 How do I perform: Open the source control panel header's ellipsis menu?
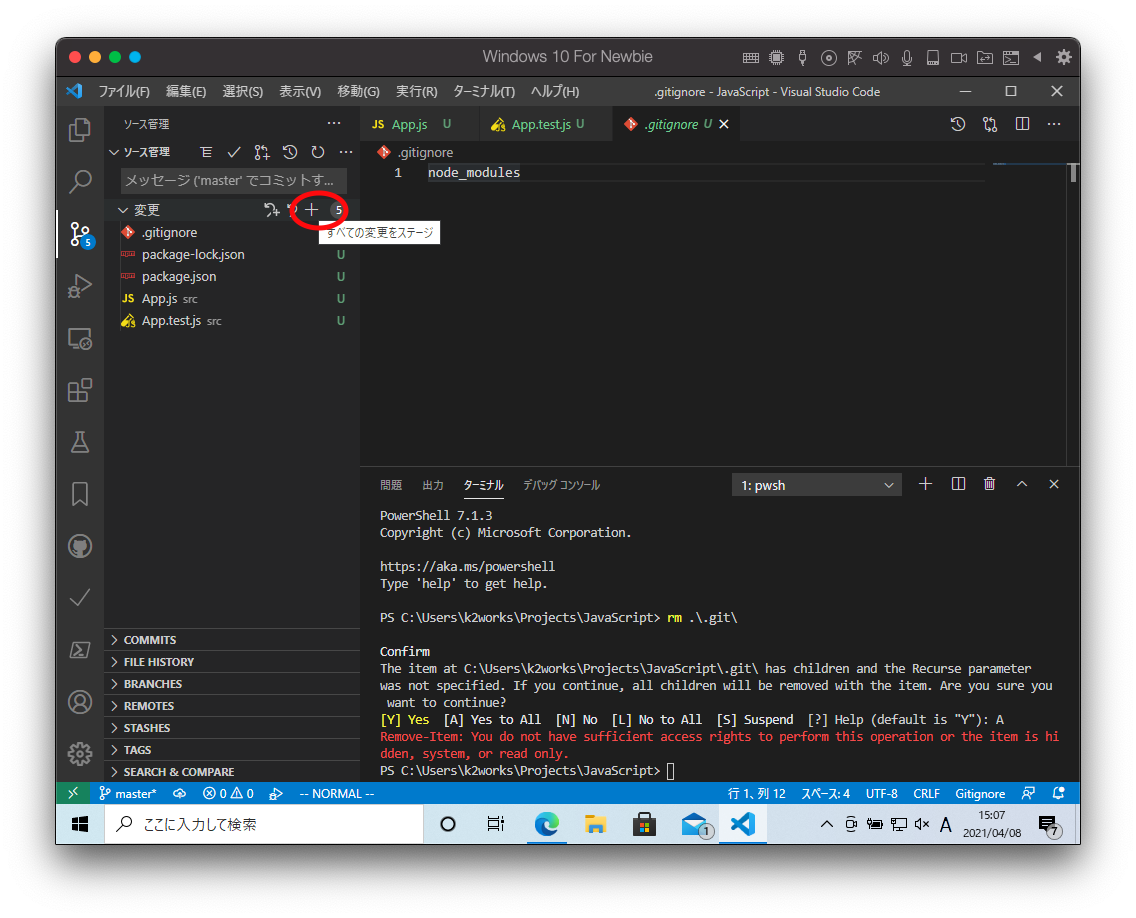click(334, 124)
